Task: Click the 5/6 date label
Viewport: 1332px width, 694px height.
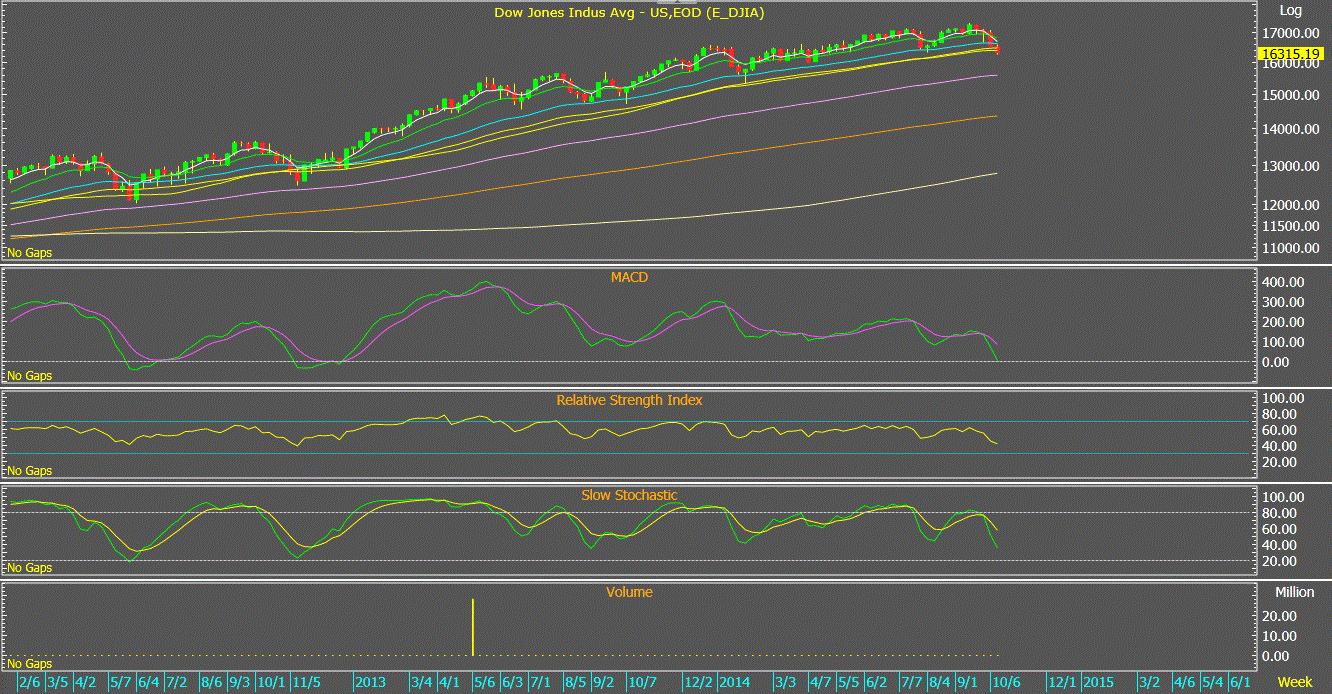Action: click(x=484, y=683)
